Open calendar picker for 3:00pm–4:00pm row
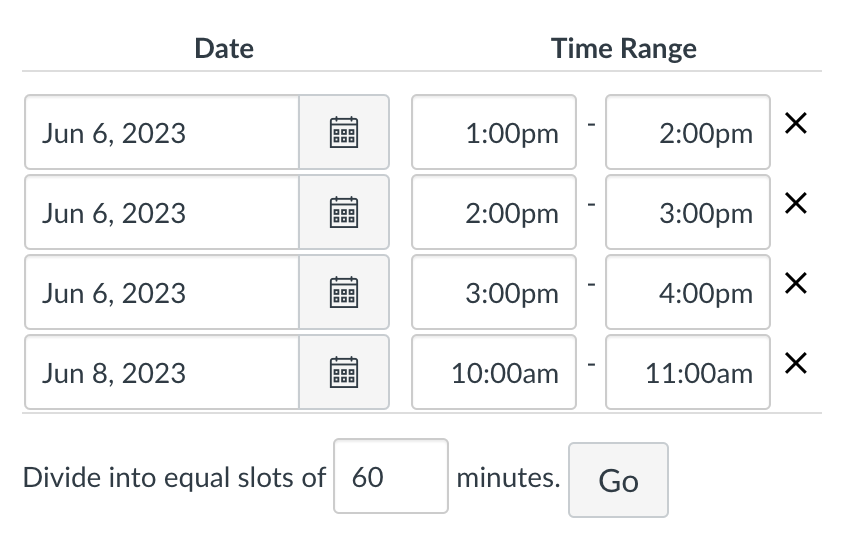Image resolution: width=842 pixels, height=546 pixels. click(344, 292)
